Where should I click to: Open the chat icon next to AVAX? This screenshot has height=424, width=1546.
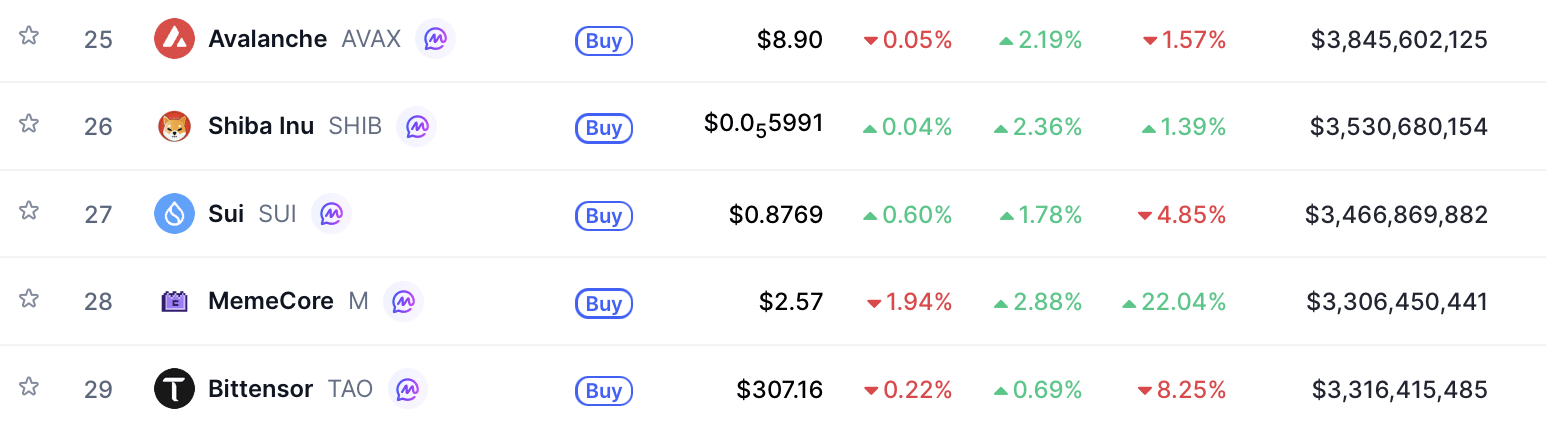435,39
